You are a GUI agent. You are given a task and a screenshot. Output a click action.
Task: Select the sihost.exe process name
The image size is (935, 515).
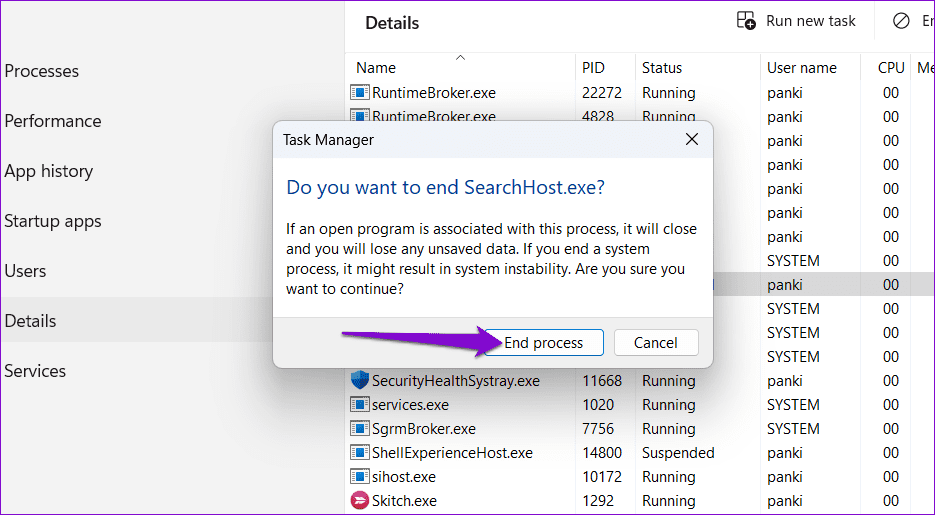404,476
